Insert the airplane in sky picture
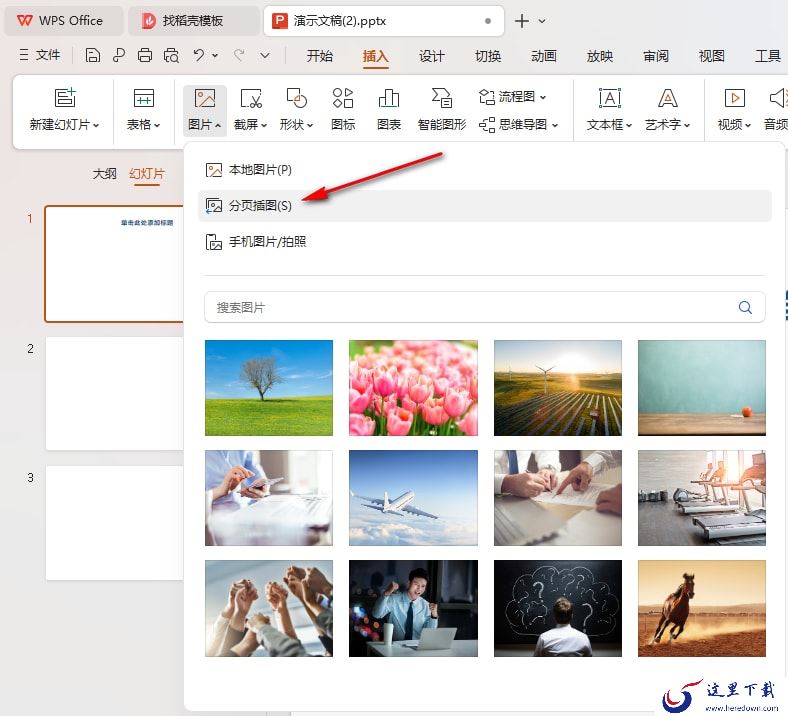 tap(413, 498)
